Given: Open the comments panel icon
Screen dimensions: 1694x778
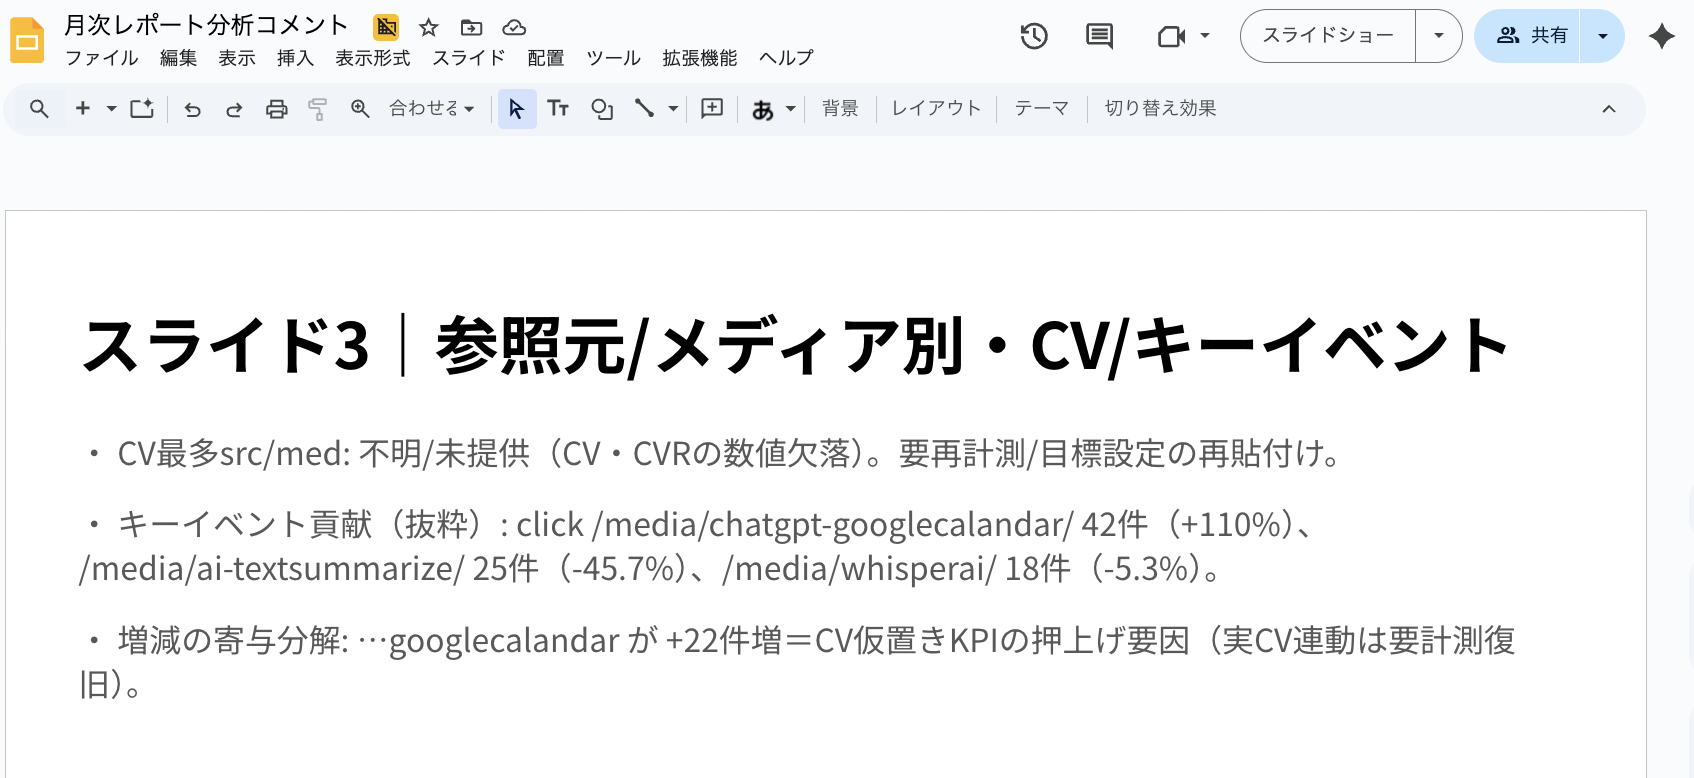Looking at the screenshot, I should coord(1099,36).
